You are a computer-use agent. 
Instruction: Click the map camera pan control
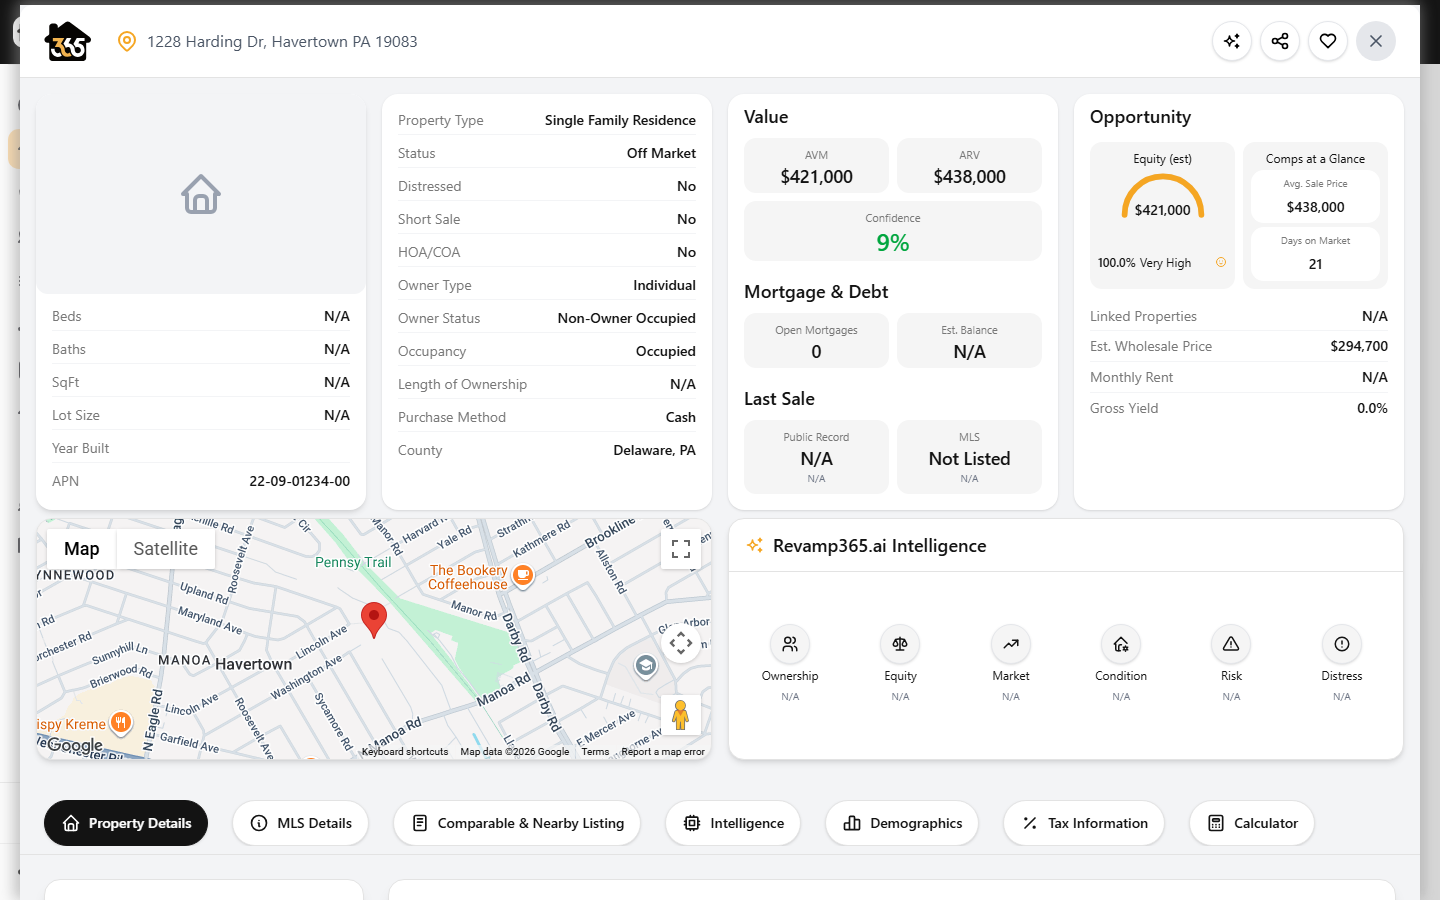coord(681,643)
